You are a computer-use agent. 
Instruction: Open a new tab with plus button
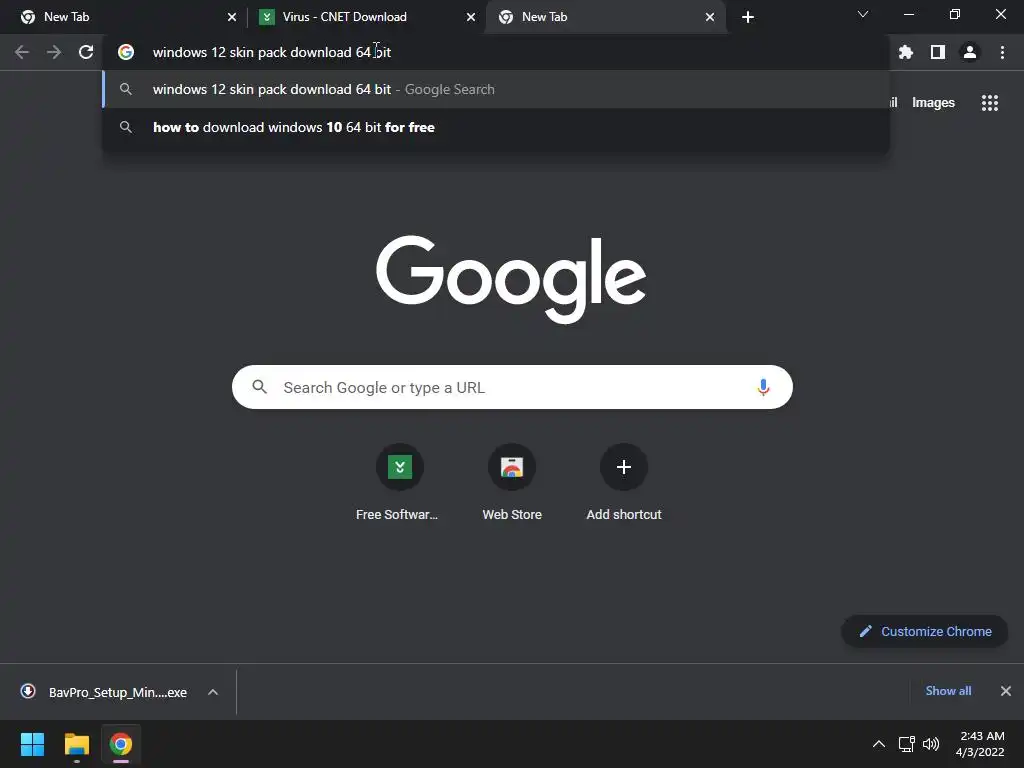pos(748,17)
